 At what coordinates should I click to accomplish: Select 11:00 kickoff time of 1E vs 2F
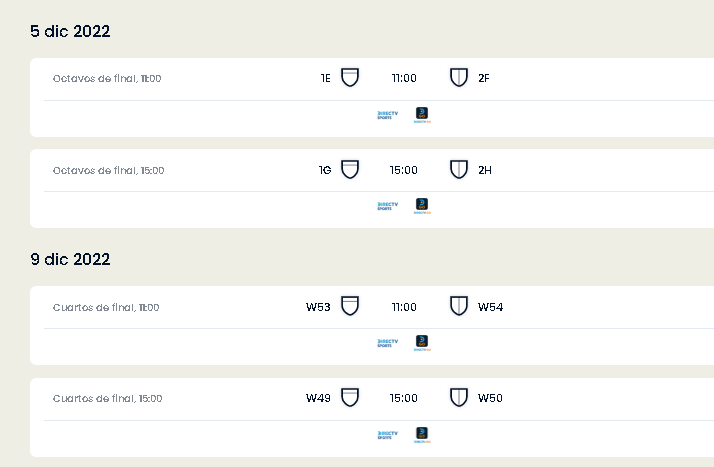coord(404,78)
